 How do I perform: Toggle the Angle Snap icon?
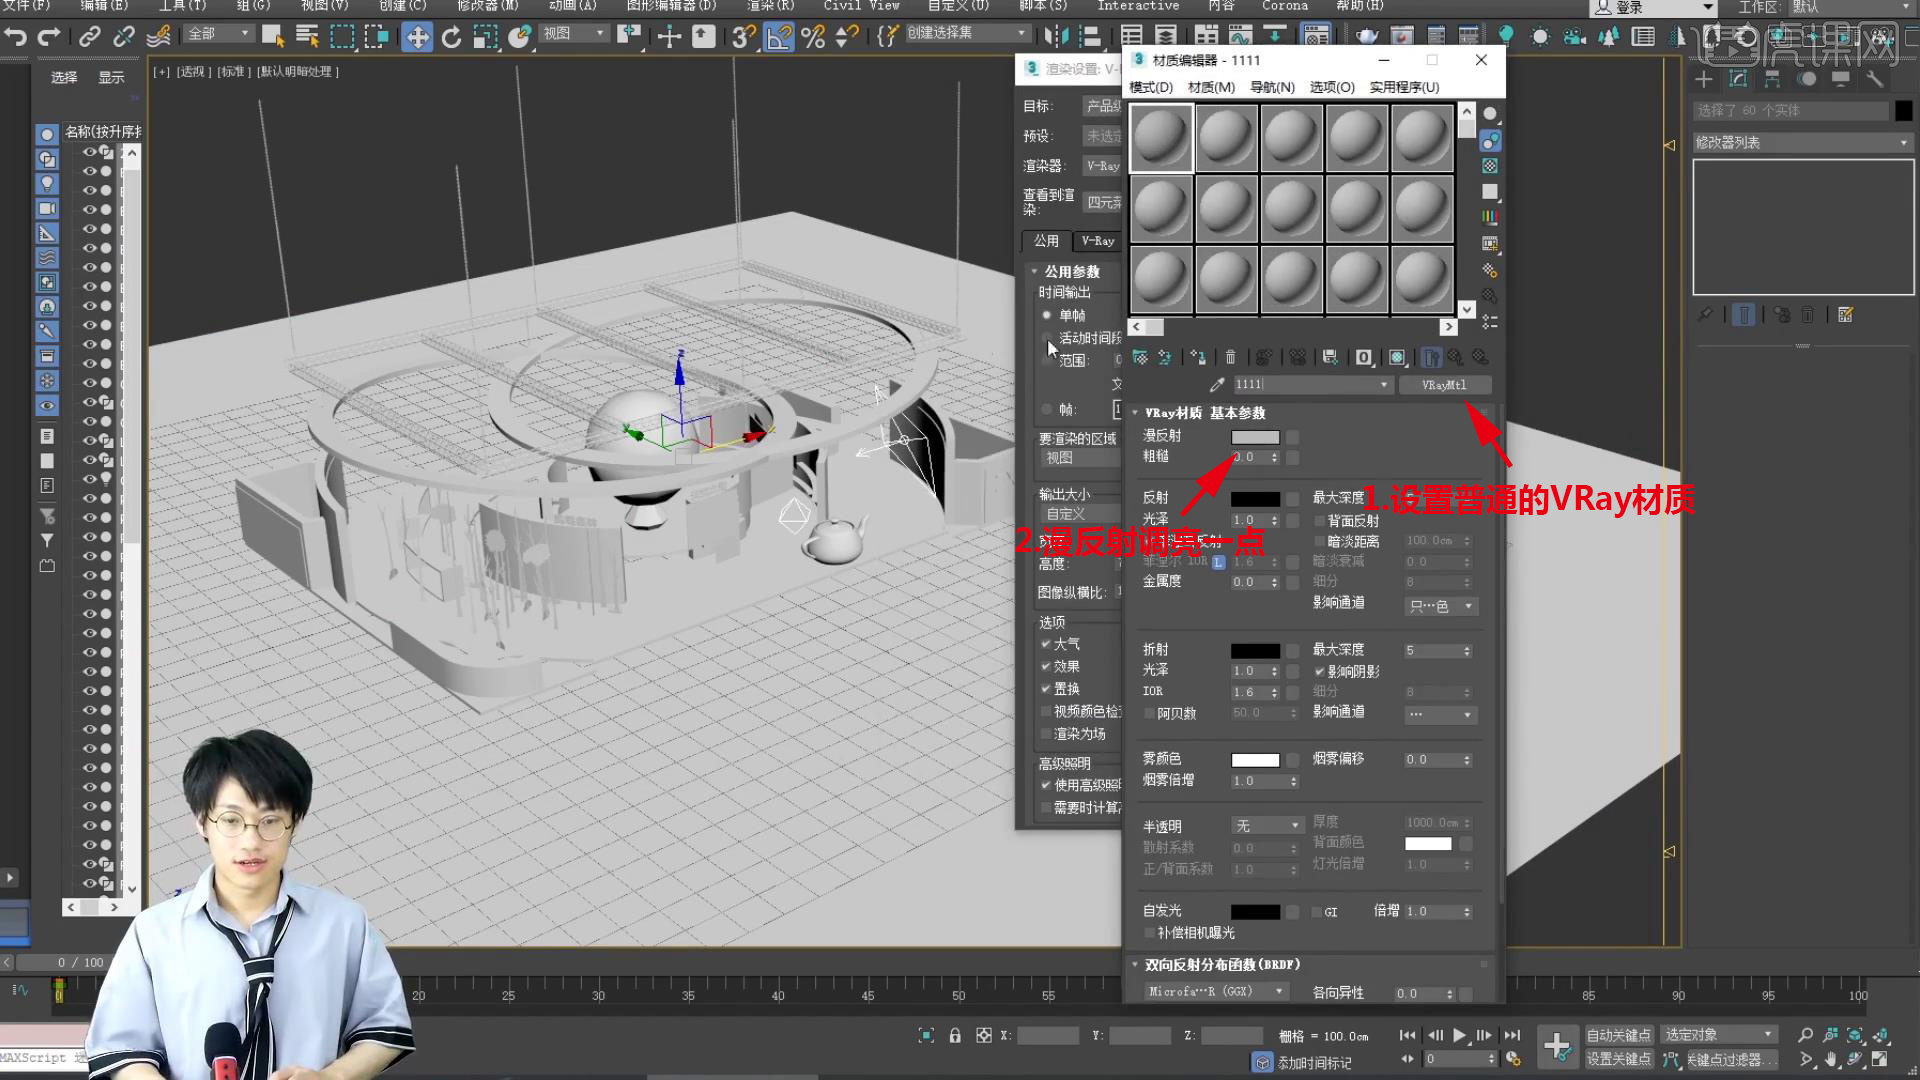pyautogui.click(x=778, y=37)
